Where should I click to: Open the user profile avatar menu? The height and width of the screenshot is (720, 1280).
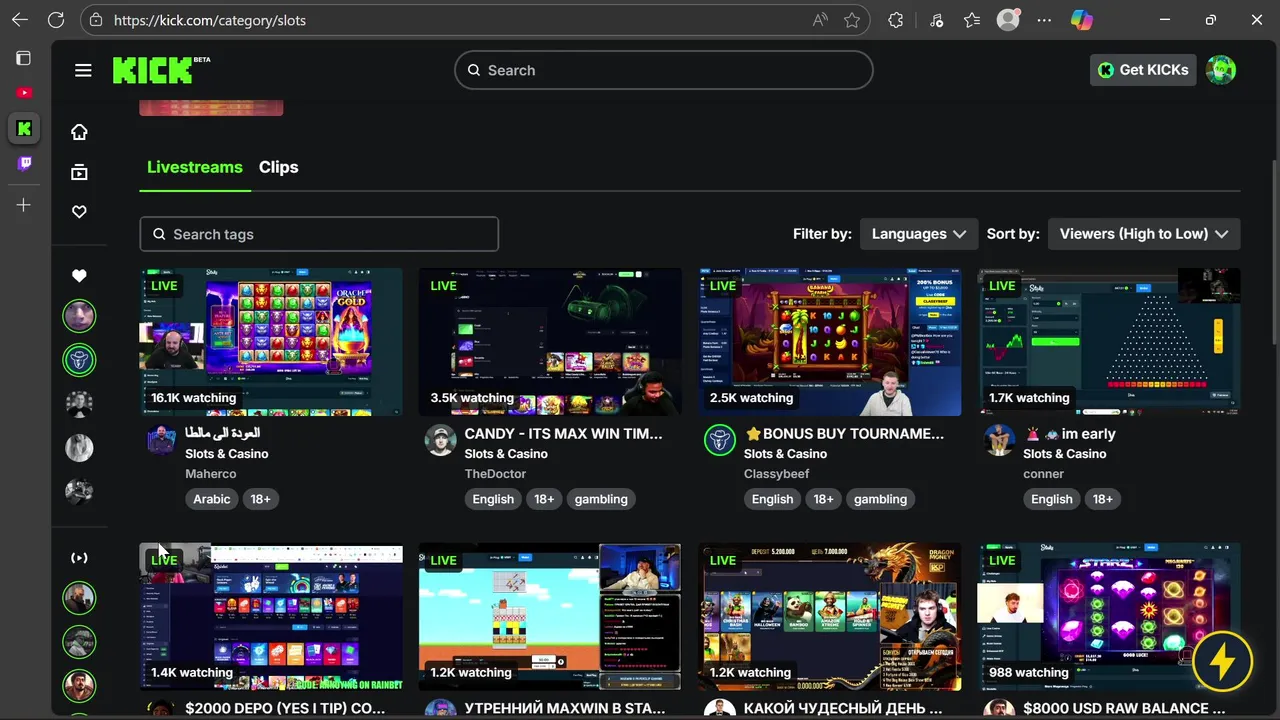coord(1221,70)
